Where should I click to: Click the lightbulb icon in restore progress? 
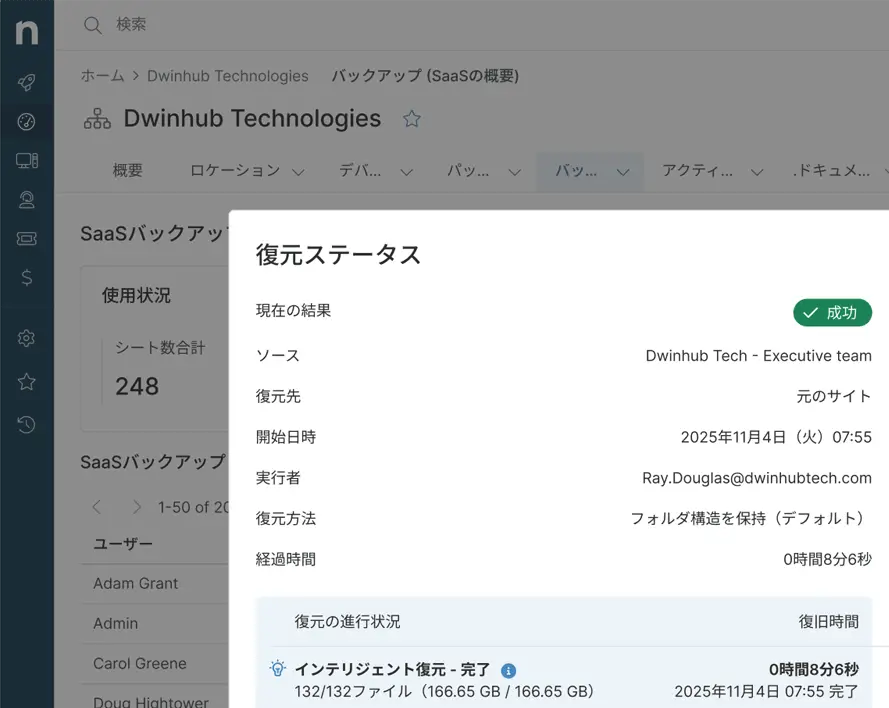(277, 668)
